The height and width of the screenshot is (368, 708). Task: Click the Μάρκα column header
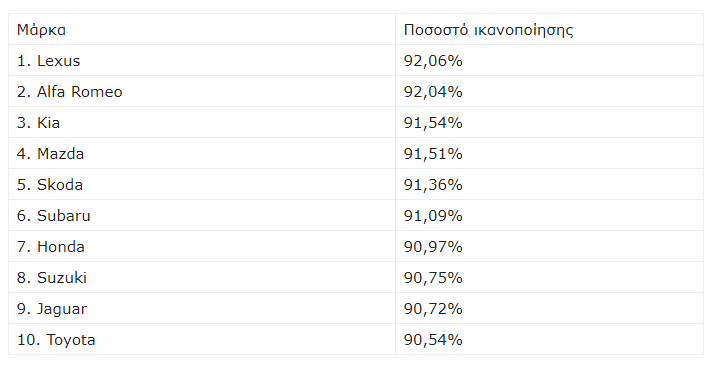tap(202, 29)
